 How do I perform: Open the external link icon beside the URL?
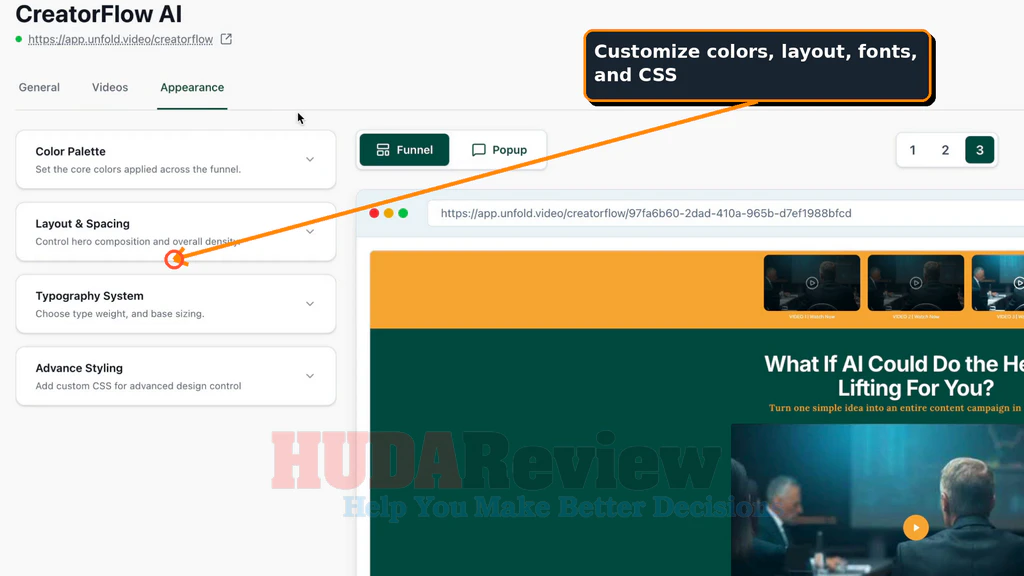coord(226,39)
